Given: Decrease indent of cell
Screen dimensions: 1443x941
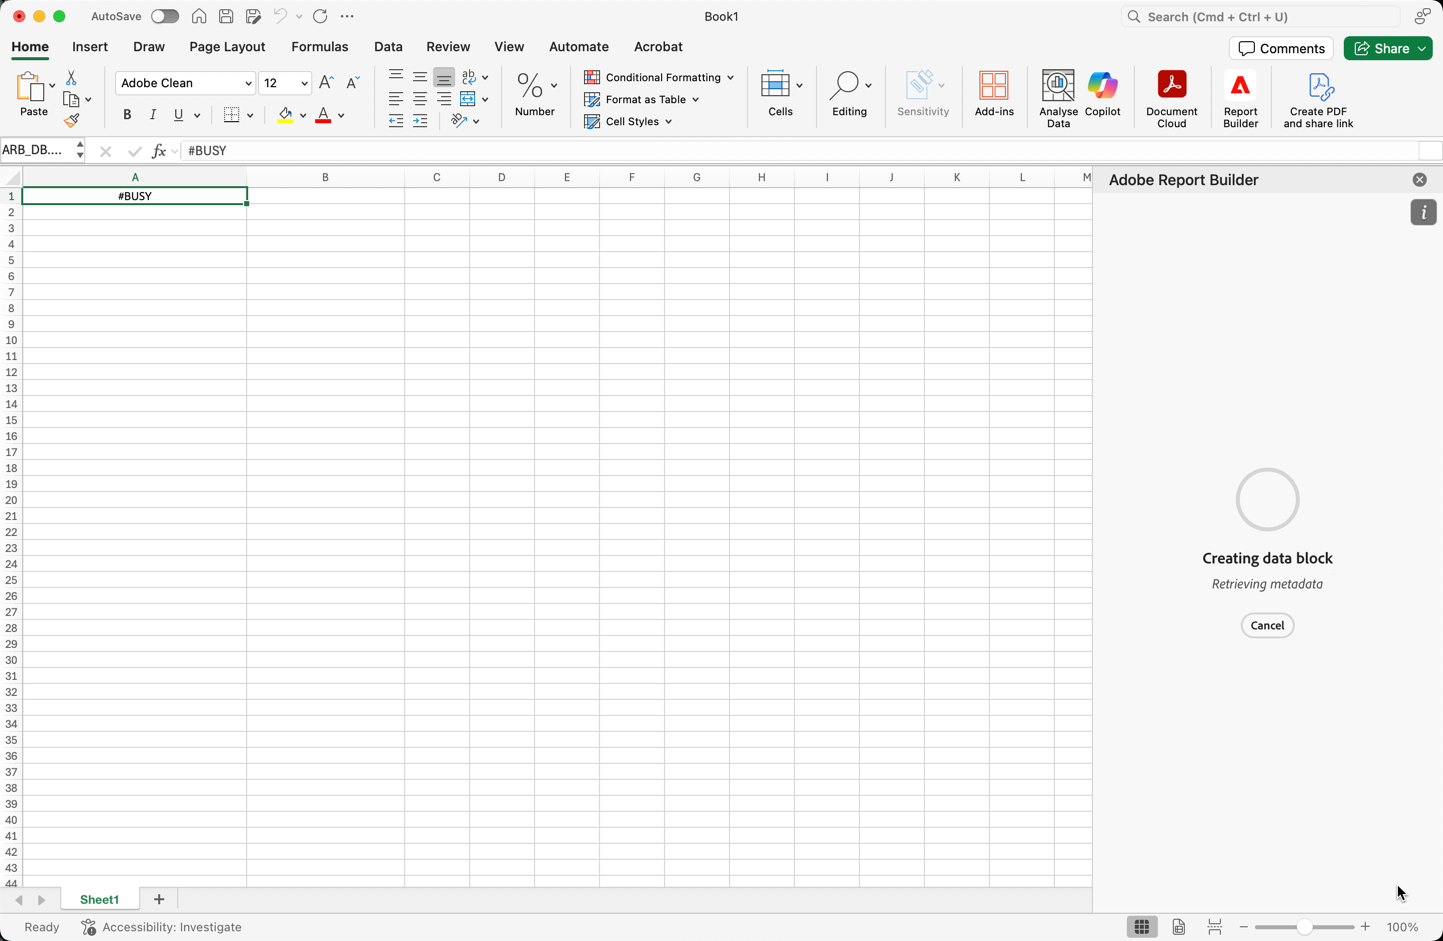Looking at the screenshot, I should click(396, 121).
